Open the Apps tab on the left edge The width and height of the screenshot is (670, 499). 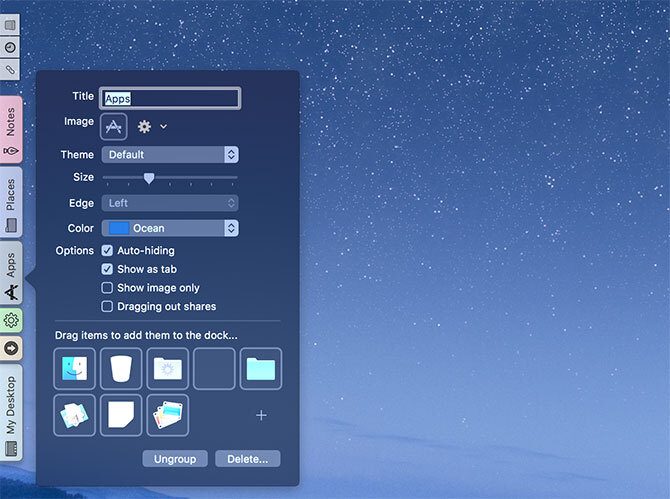coord(11,273)
